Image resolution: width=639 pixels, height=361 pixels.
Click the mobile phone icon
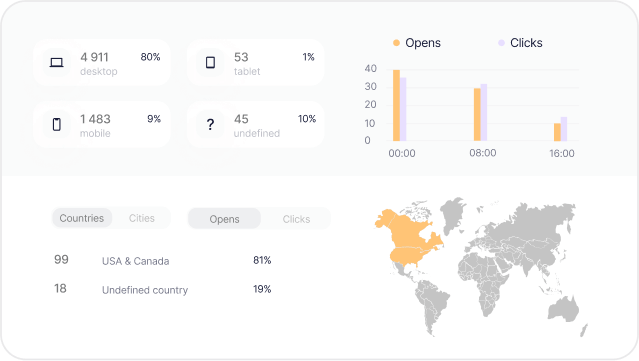click(x=57, y=124)
